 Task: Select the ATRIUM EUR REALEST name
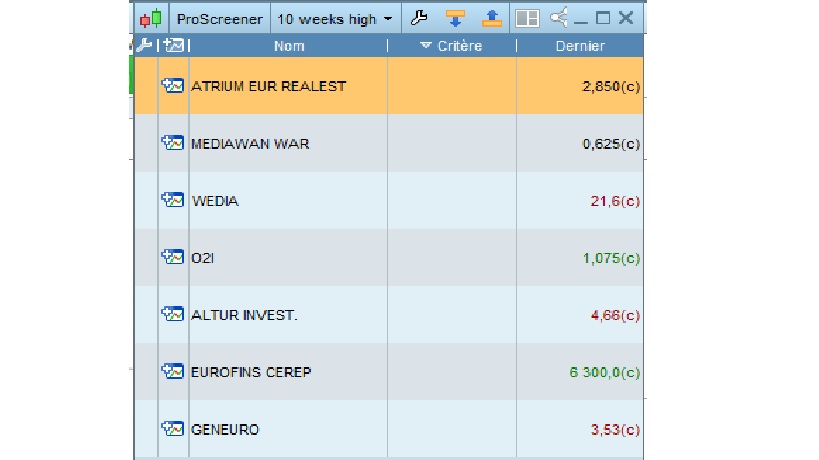(268, 86)
